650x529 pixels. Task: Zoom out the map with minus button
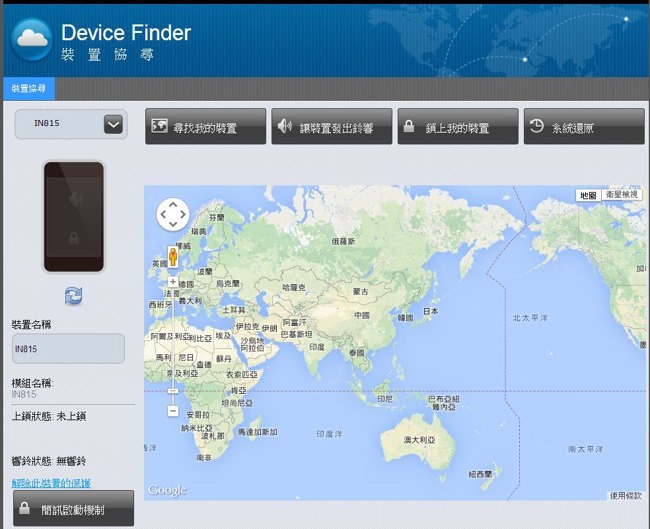click(x=173, y=411)
